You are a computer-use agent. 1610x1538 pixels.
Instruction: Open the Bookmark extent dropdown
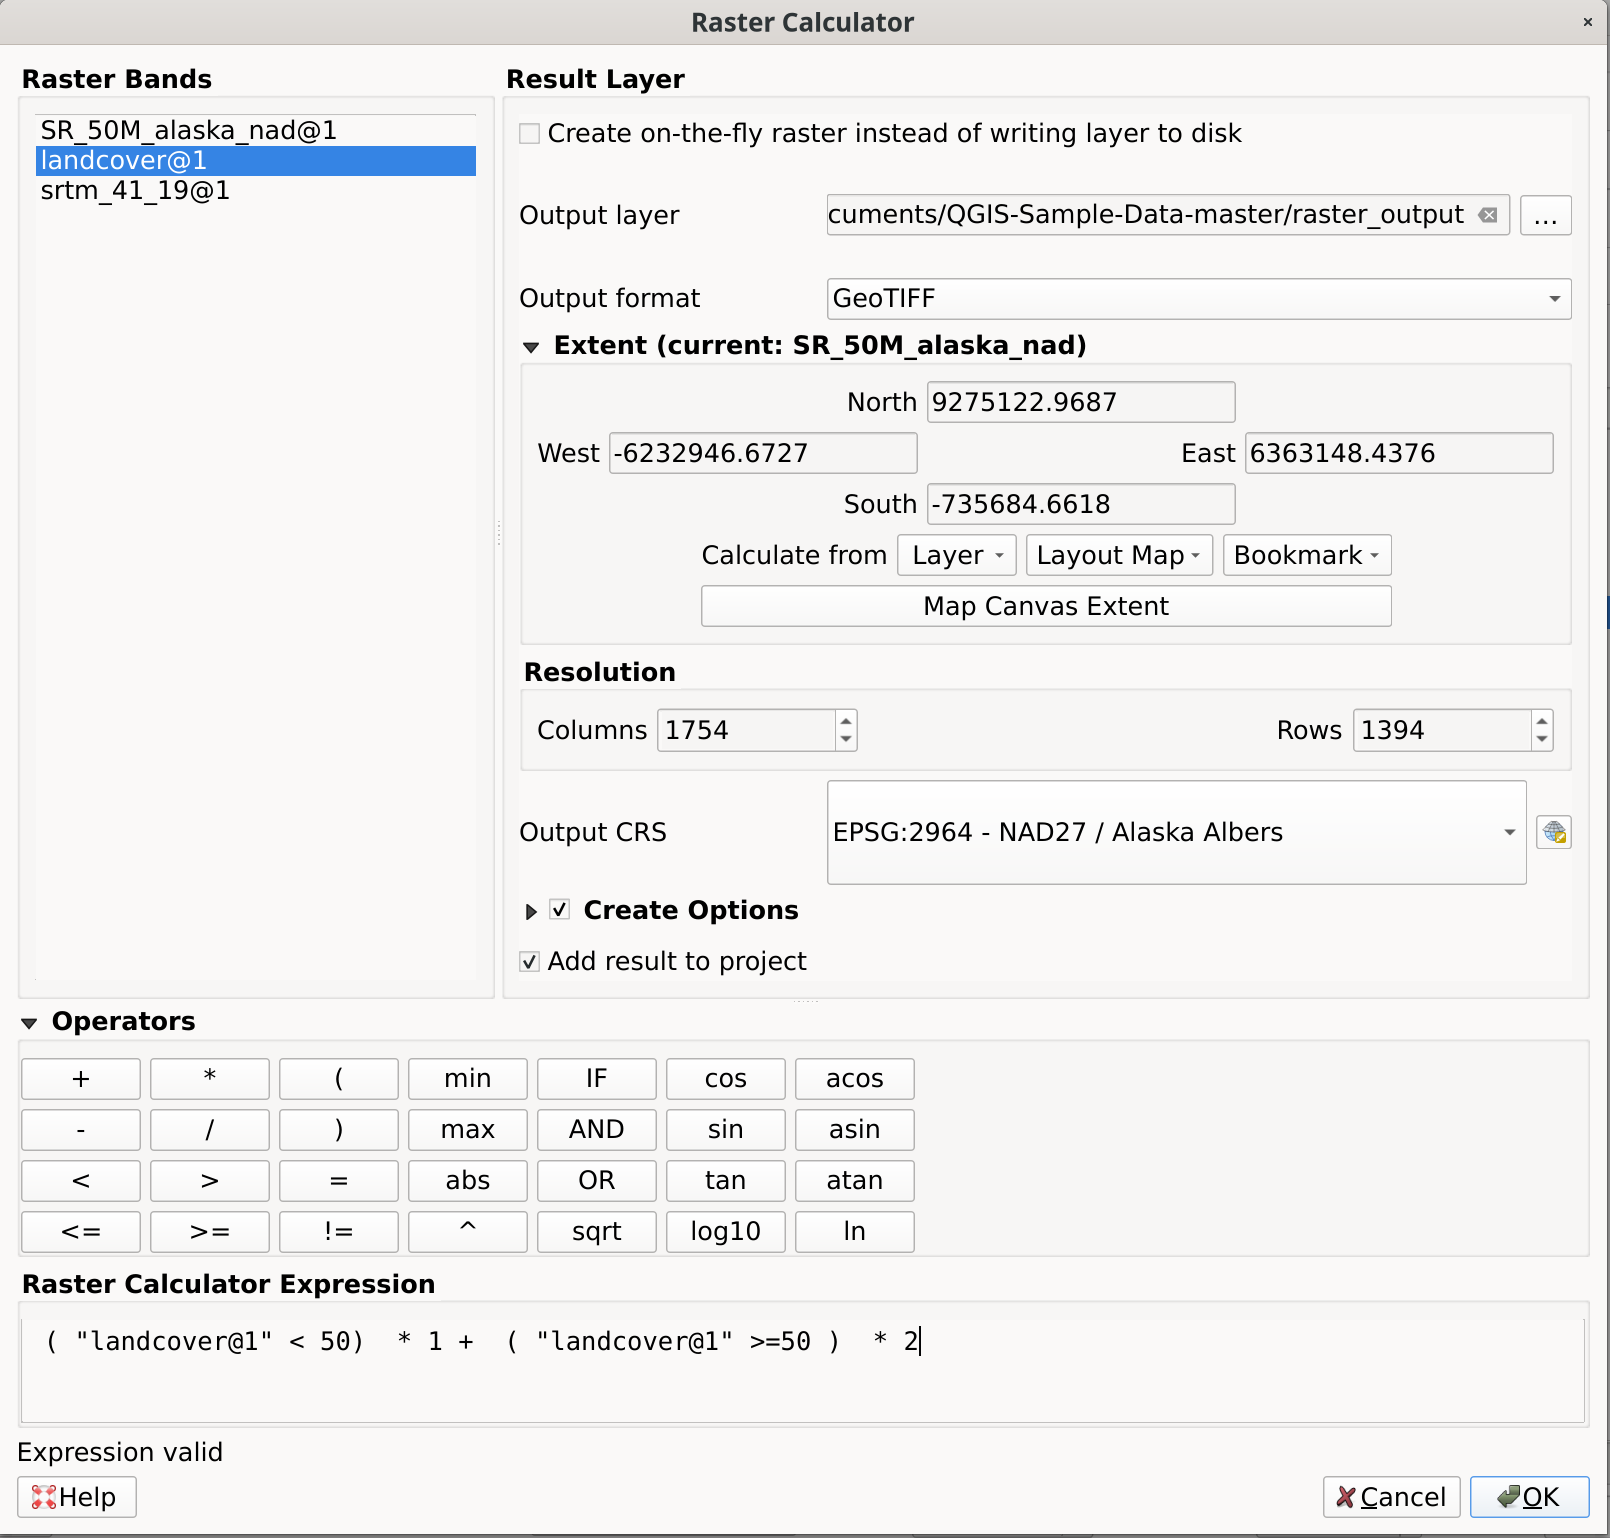point(1306,555)
